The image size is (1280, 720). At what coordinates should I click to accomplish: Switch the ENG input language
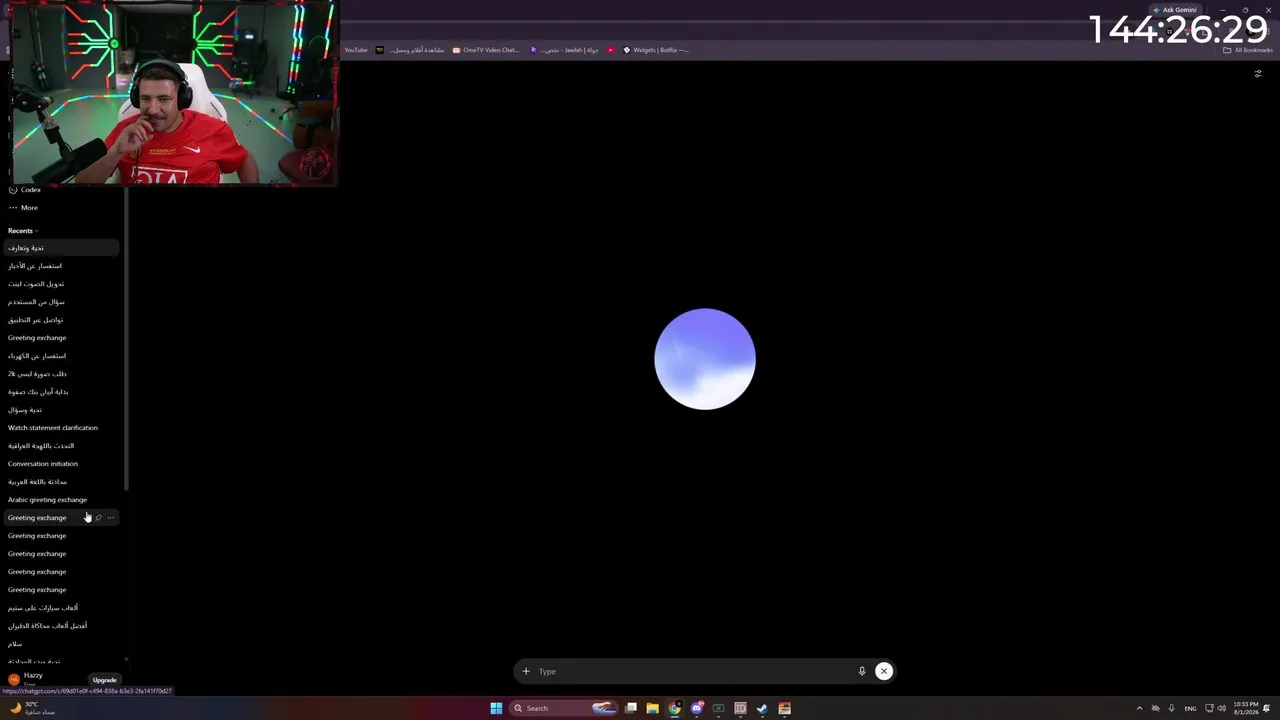(1190, 708)
